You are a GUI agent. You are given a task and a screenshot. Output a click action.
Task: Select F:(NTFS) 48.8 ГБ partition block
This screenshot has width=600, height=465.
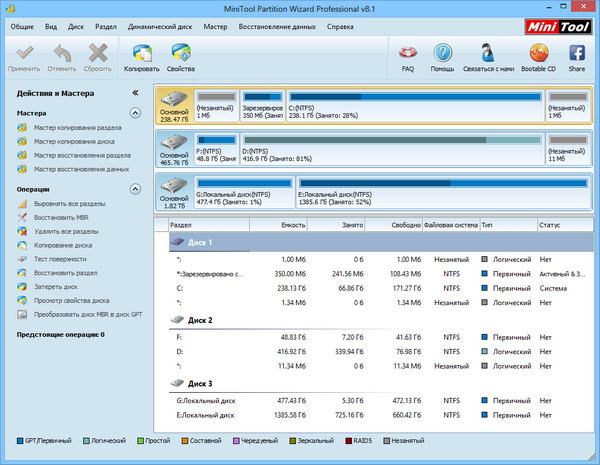[217, 149]
